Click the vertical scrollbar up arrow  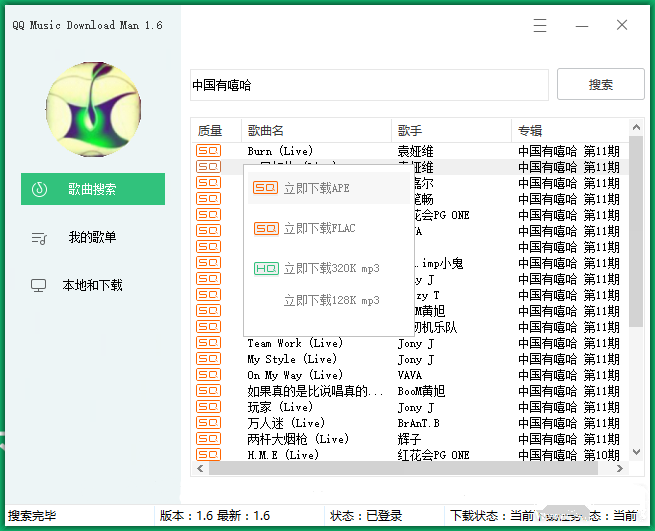(636, 127)
